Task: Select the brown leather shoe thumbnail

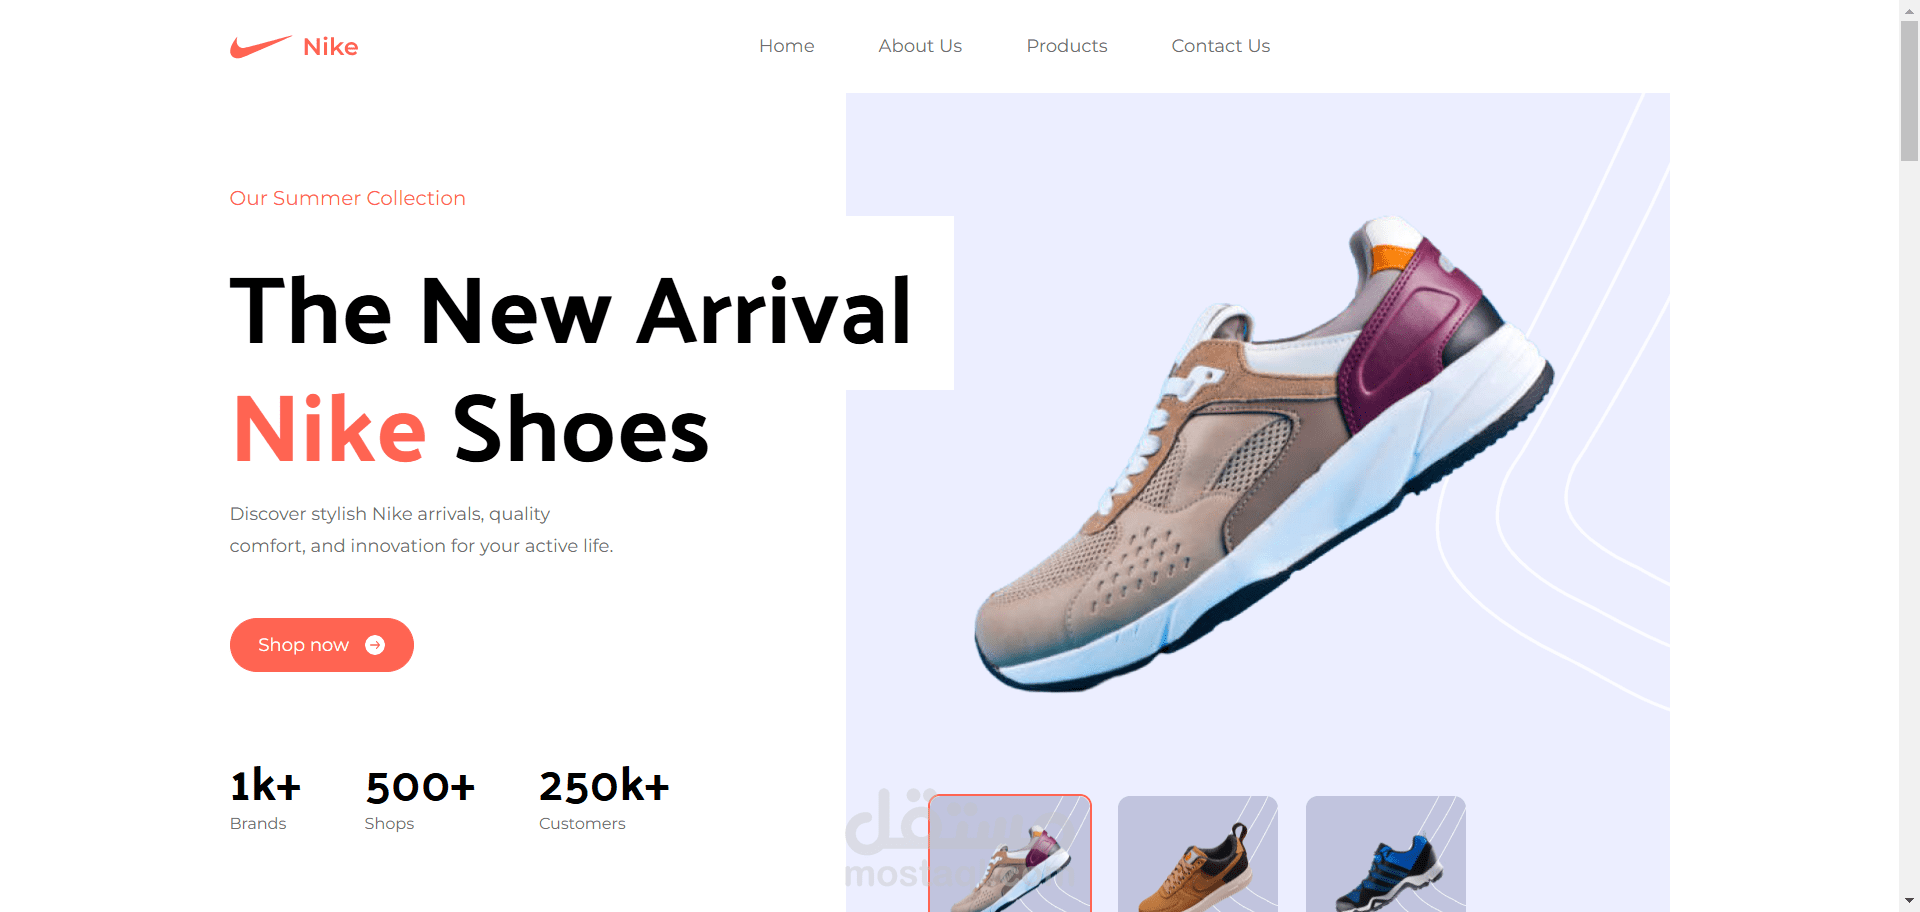Action: click(1198, 854)
